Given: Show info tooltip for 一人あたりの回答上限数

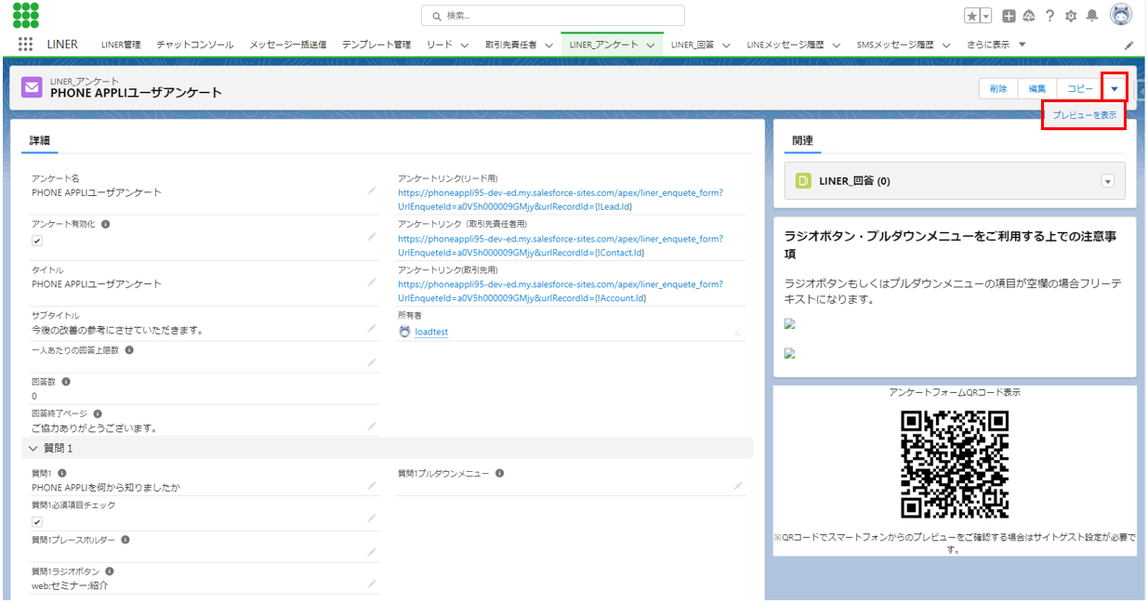Looking at the screenshot, I should click(x=130, y=350).
